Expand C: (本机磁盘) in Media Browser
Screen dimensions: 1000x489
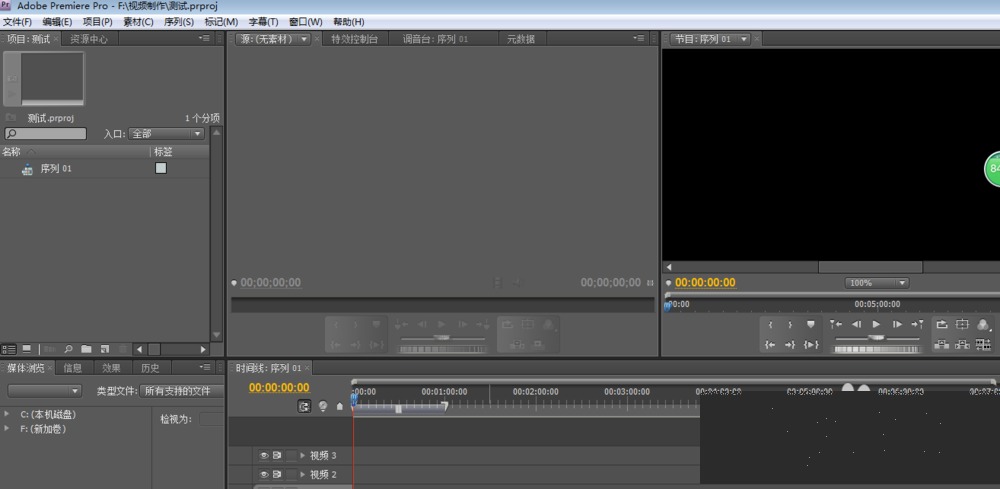[7, 414]
